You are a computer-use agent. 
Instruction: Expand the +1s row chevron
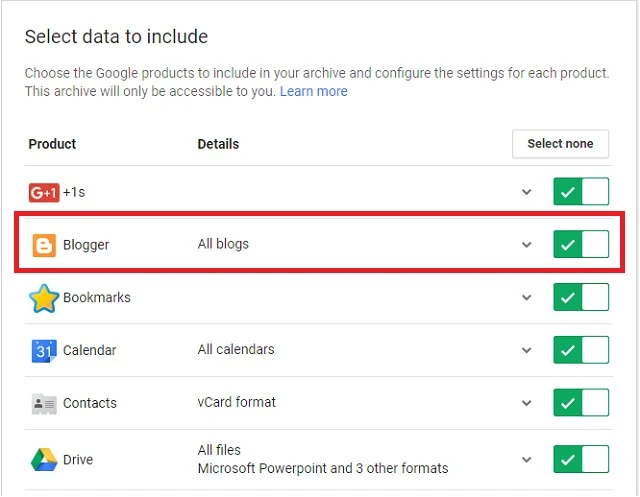coord(527,192)
